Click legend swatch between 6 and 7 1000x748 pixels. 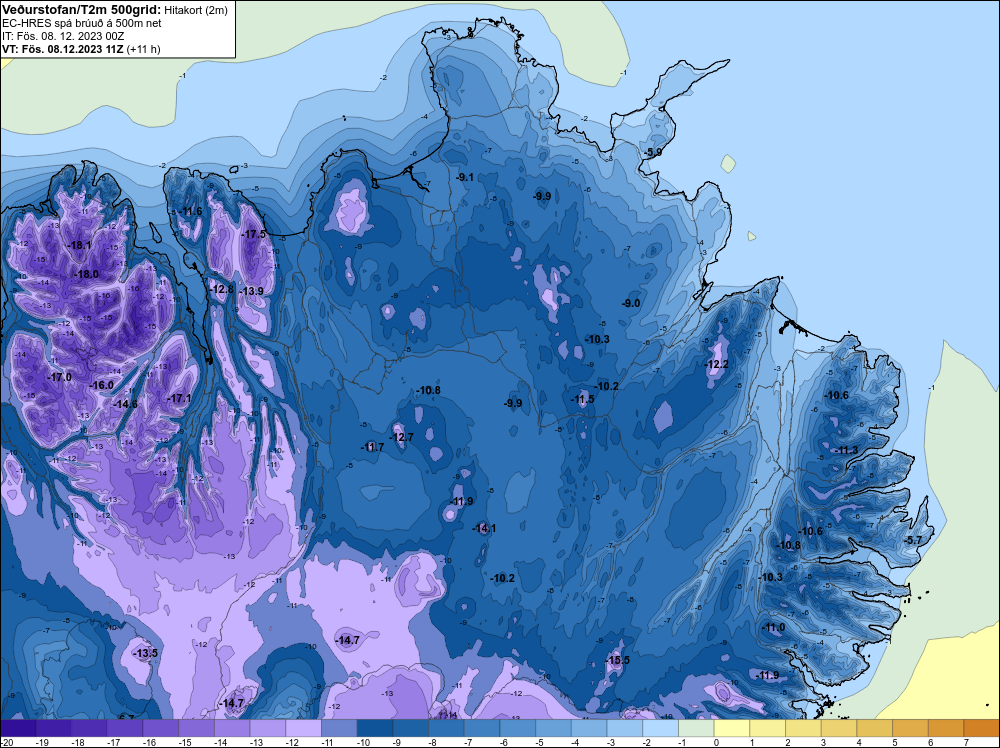click(946, 728)
